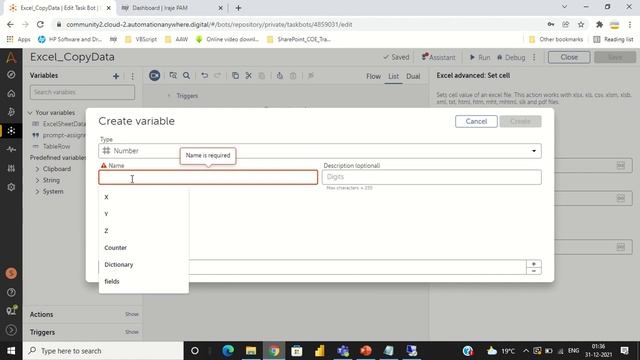Collapse Your variables section
640x360 pixels.
(x=30, y=113)
